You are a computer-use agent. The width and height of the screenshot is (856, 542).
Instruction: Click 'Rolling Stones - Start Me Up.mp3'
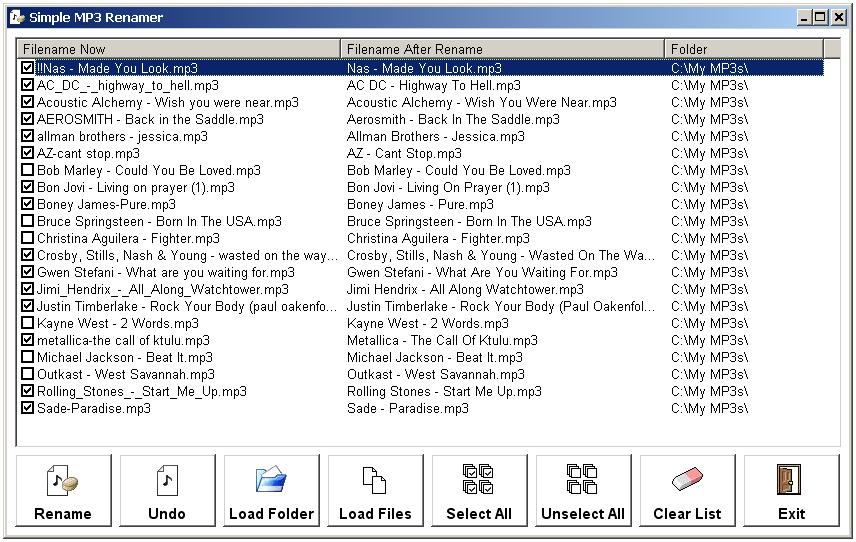coord(444,391)
